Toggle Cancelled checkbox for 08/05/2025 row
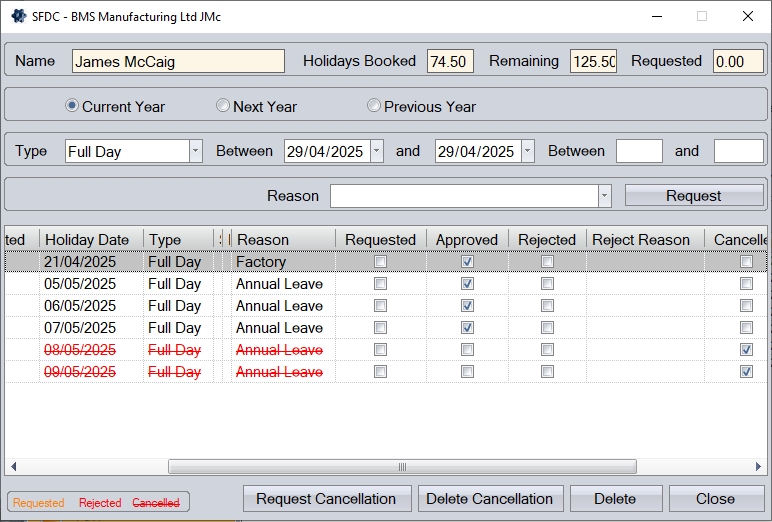The height and width of the screenshot is (522, 772). click(746, 350)
